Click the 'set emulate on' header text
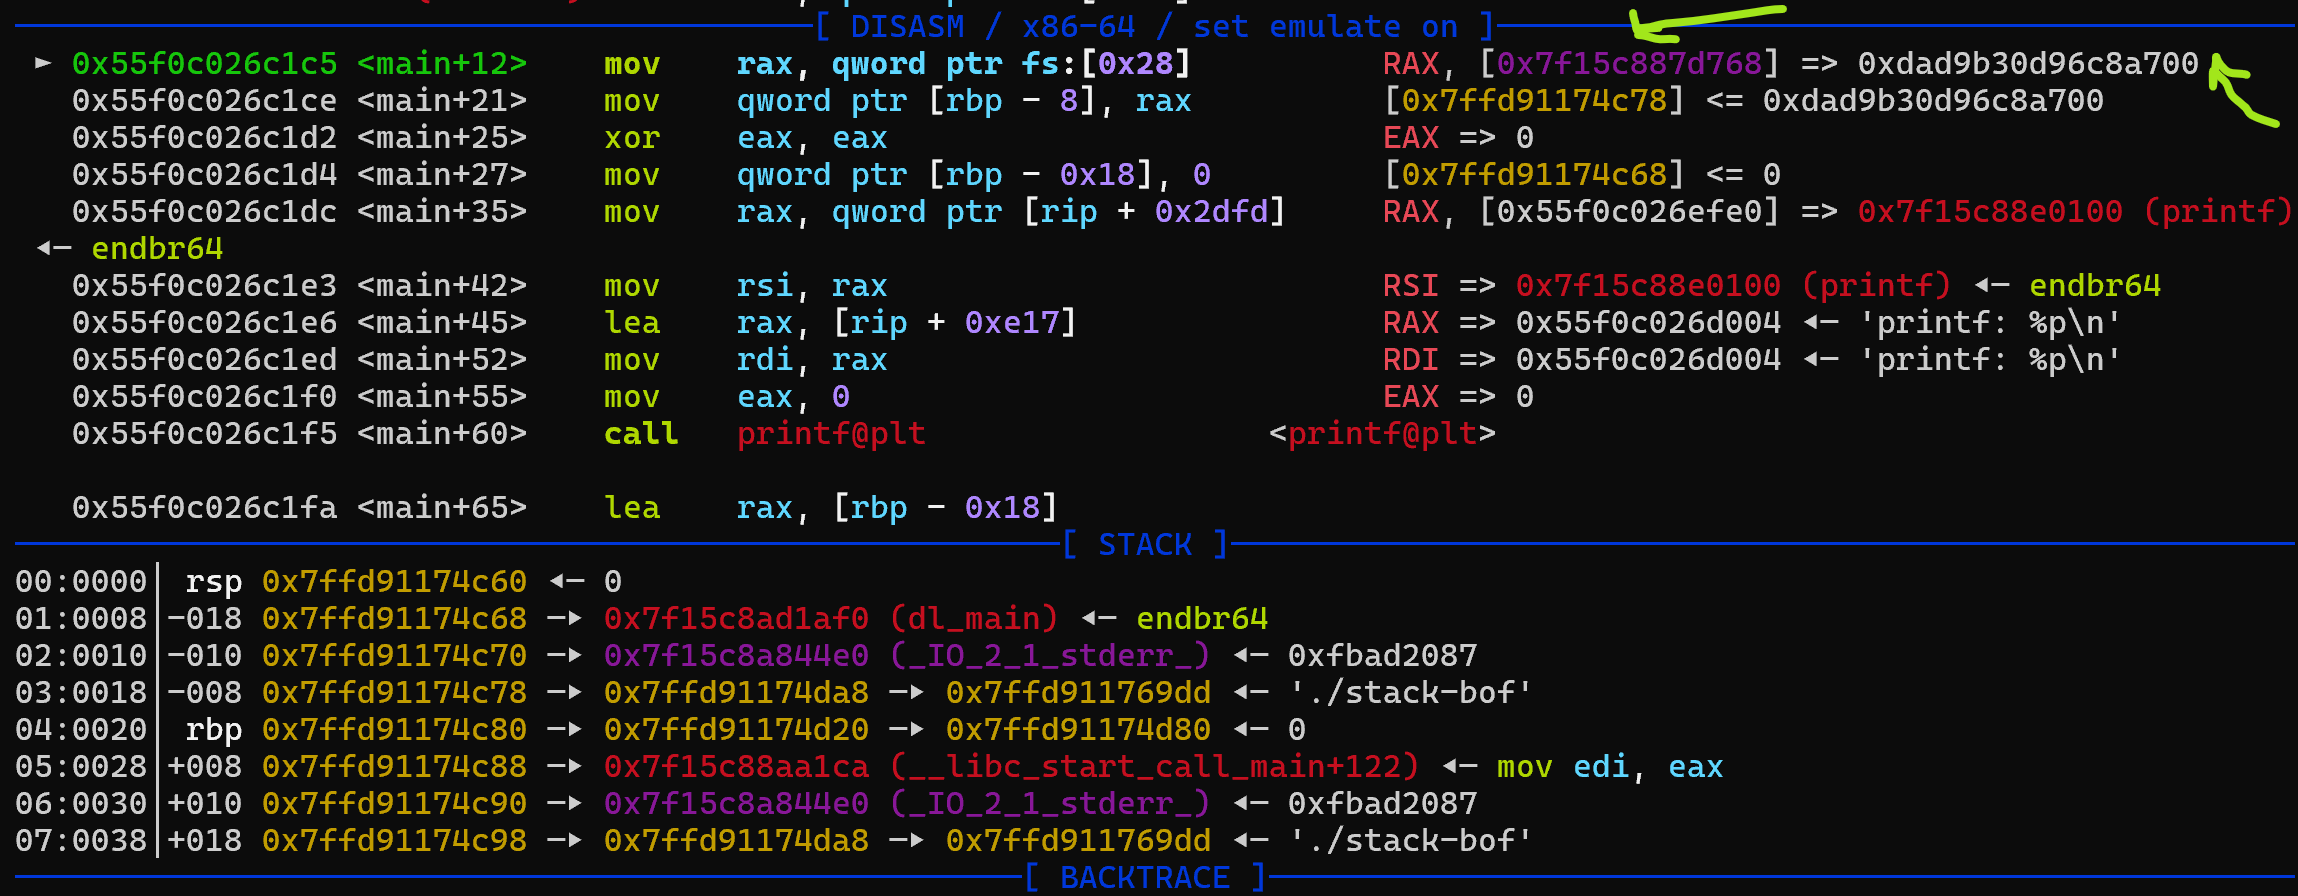Viewport: 2298px width, 896px height. point(1325,26)
